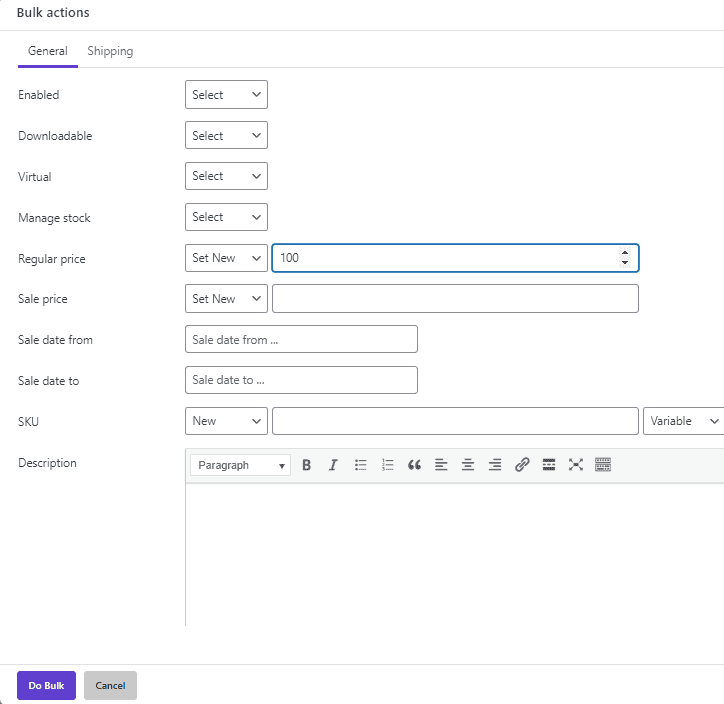The image size is (724, 704).
Task: Enable distraction-free fullscreen editor mode
Action: 576,465
